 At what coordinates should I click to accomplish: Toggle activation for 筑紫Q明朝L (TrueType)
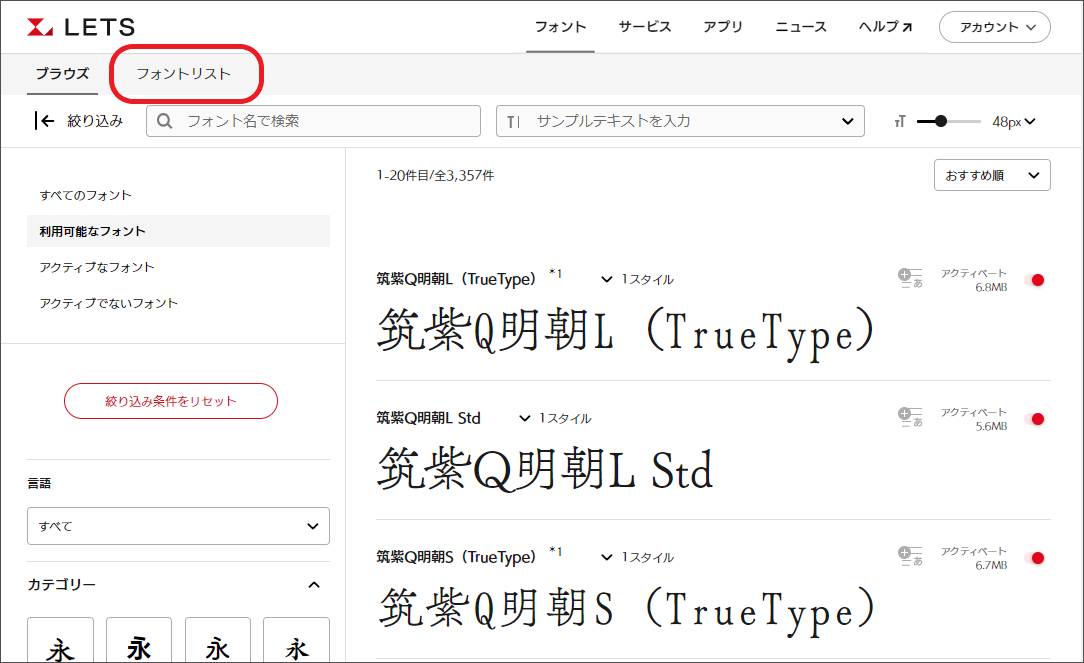tap(1035, 280)
